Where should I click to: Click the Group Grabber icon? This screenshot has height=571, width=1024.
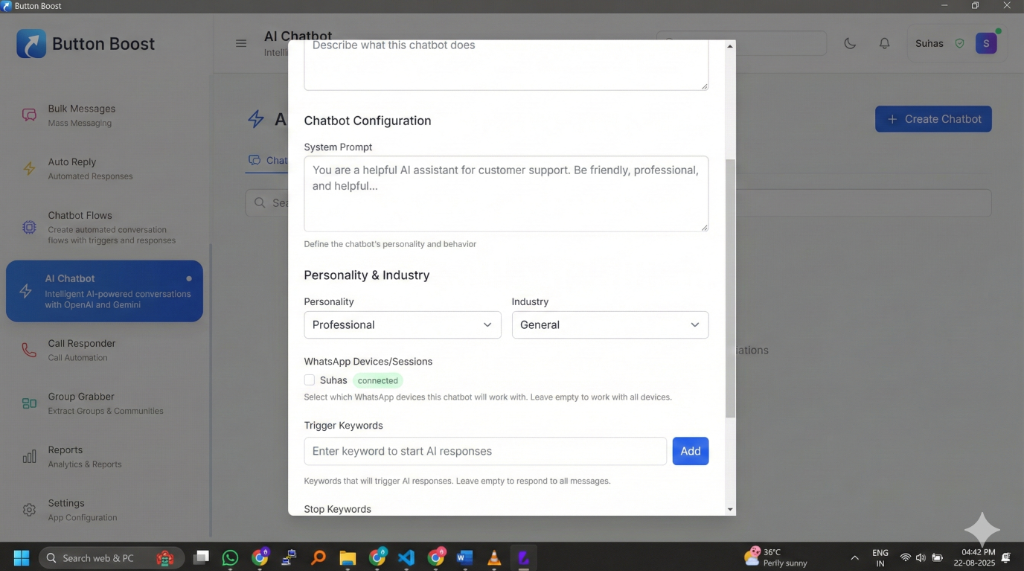coord(29,404)
